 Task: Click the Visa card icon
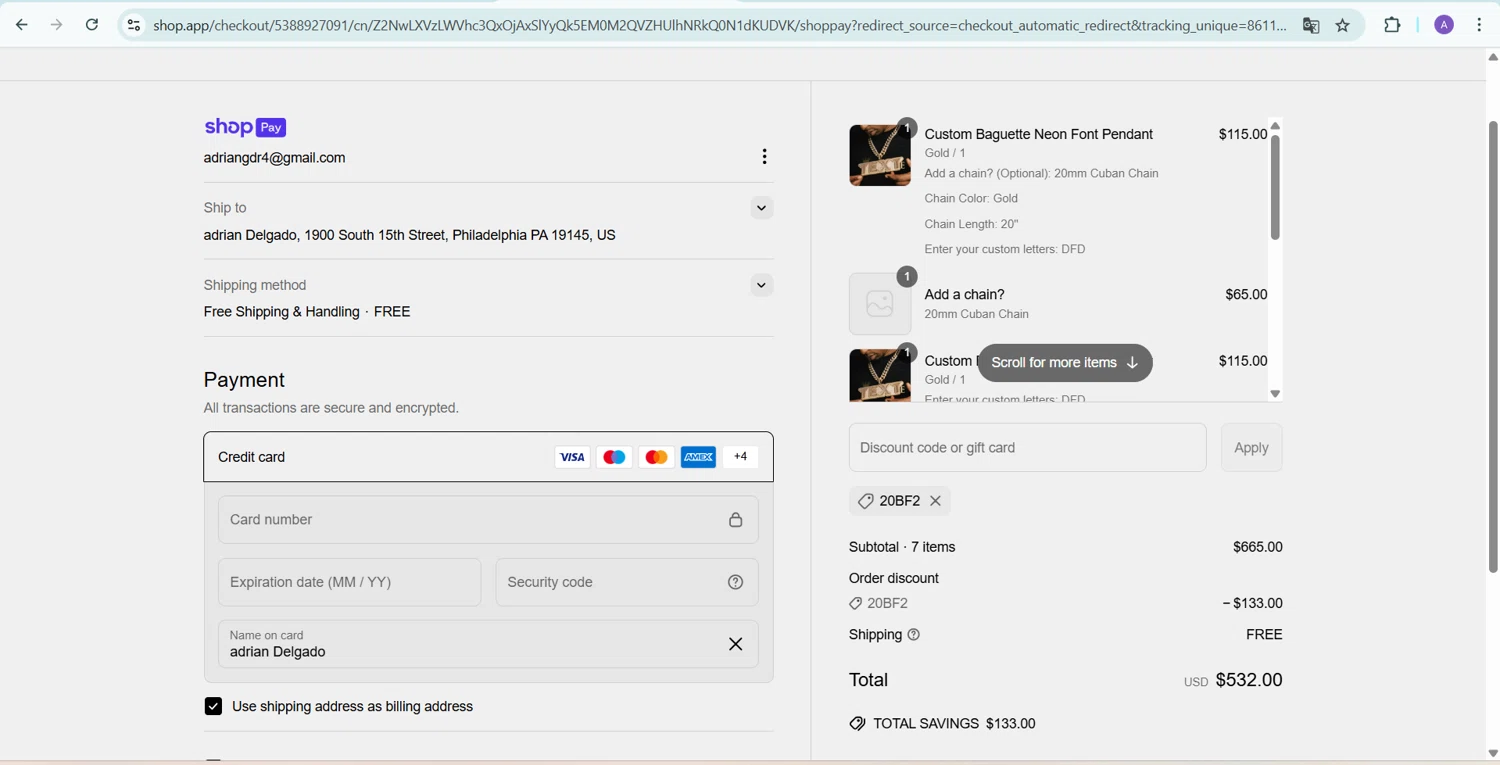[x=572, y=457]
